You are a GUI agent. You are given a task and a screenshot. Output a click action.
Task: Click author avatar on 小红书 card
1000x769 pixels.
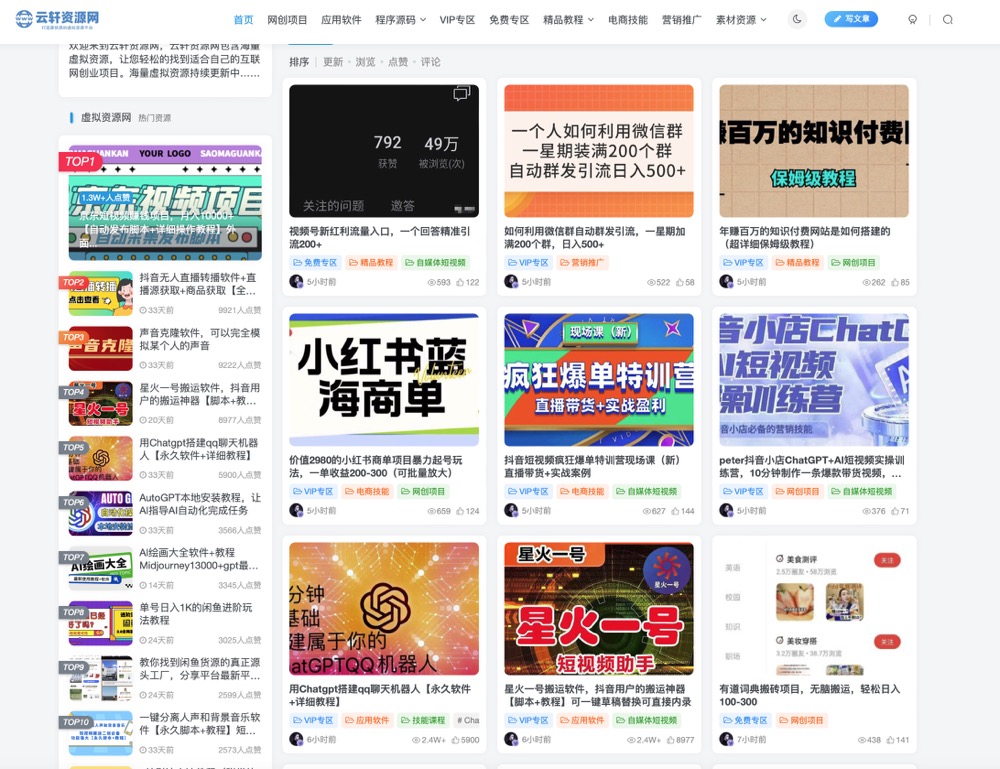tap(297, 510)
